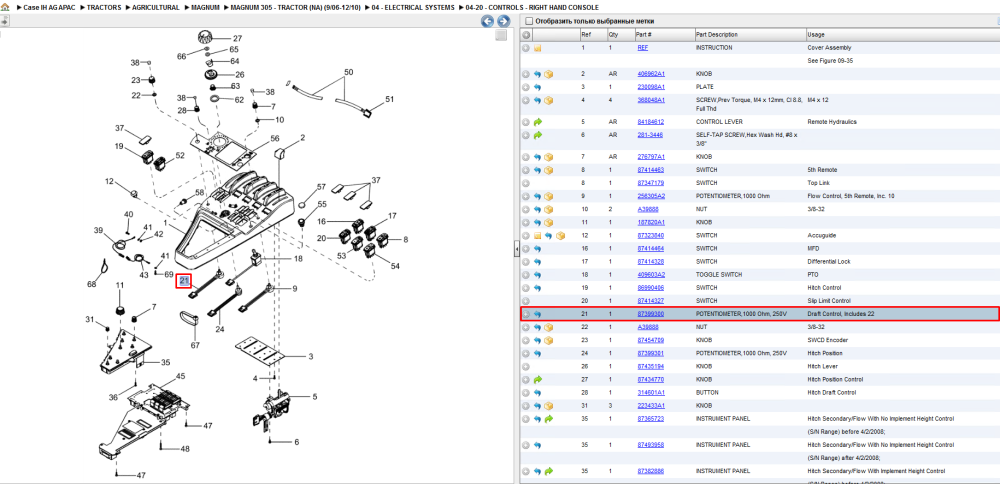Select callout 45 in the diagram
Image resolution: width=1000 pixels, height=484 pixels.
pos(180,376)
